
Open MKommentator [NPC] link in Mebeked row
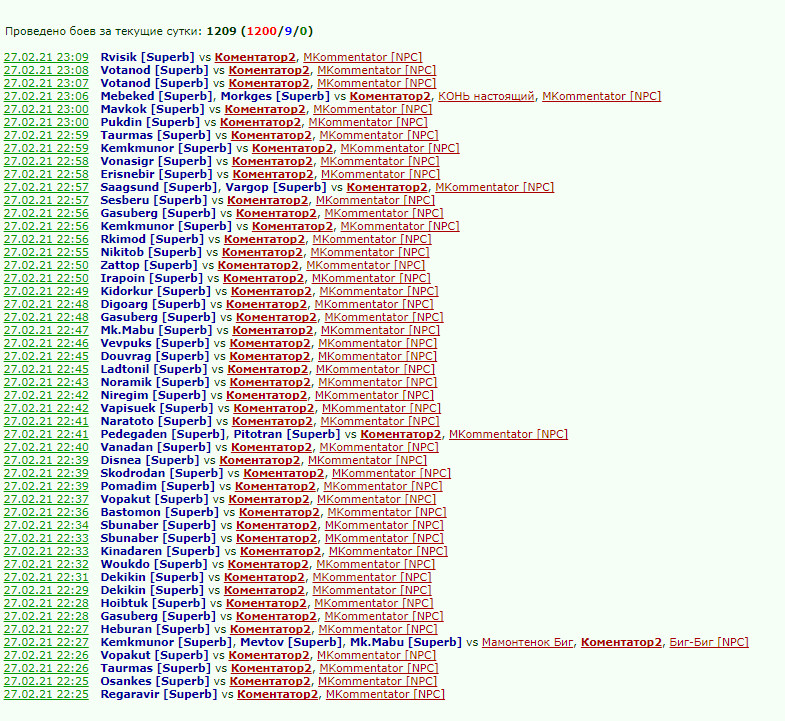click(x=601, y=96)
